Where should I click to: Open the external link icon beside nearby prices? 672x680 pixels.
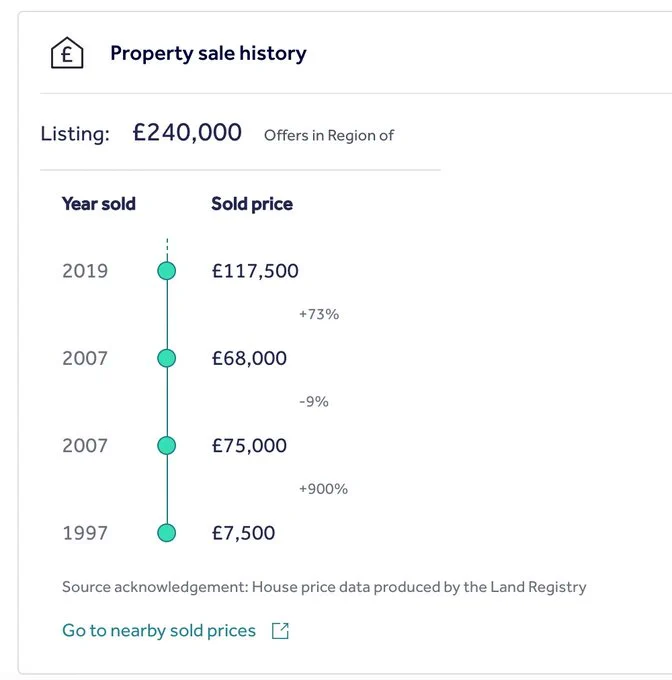pyautogui.click(x=280, y=631)
